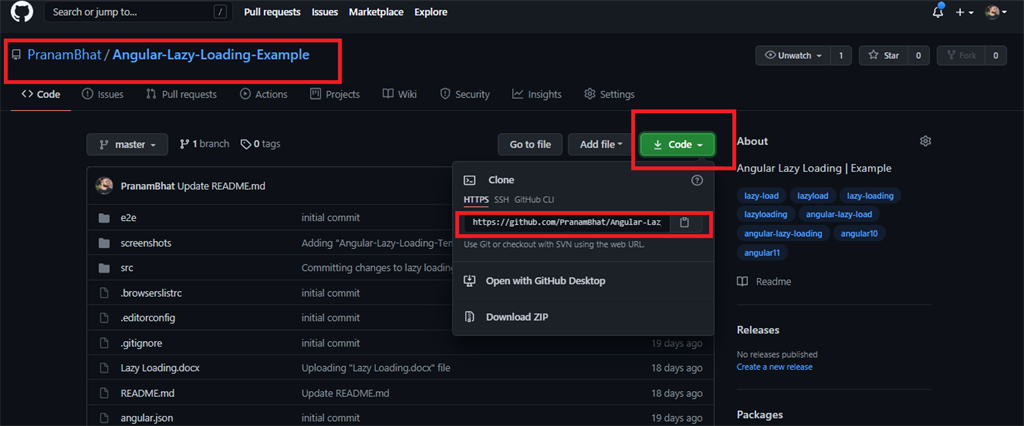Open the e2e folder
The width and height of the screenshot is (1024, 426).
click(127, 218)
